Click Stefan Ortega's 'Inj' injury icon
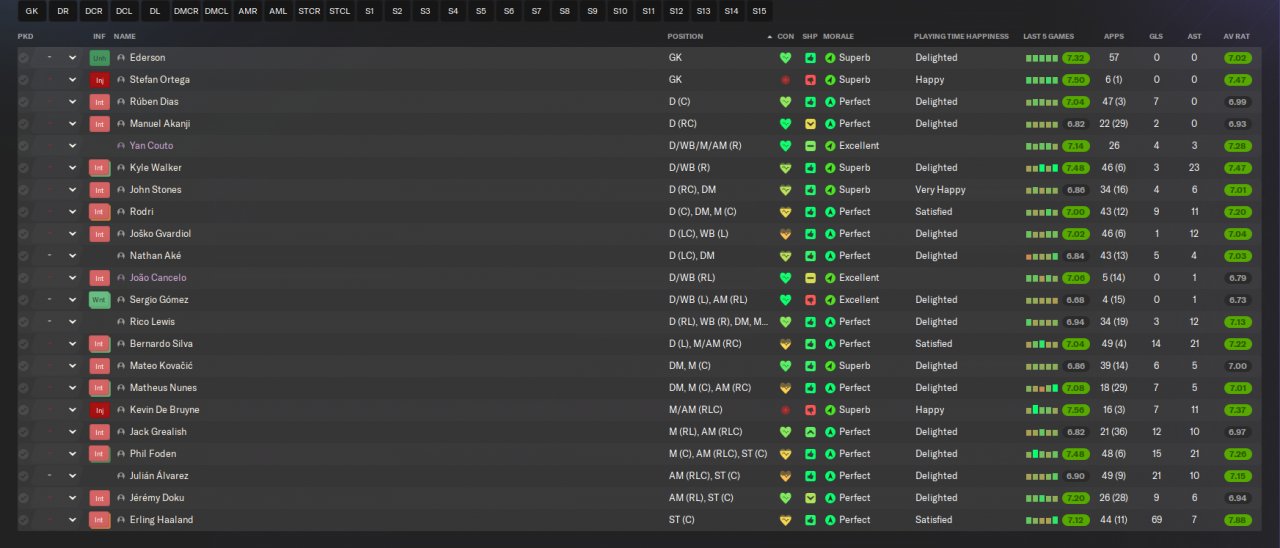The width and height of the screenshot is (1280, 548). [99, 80]
